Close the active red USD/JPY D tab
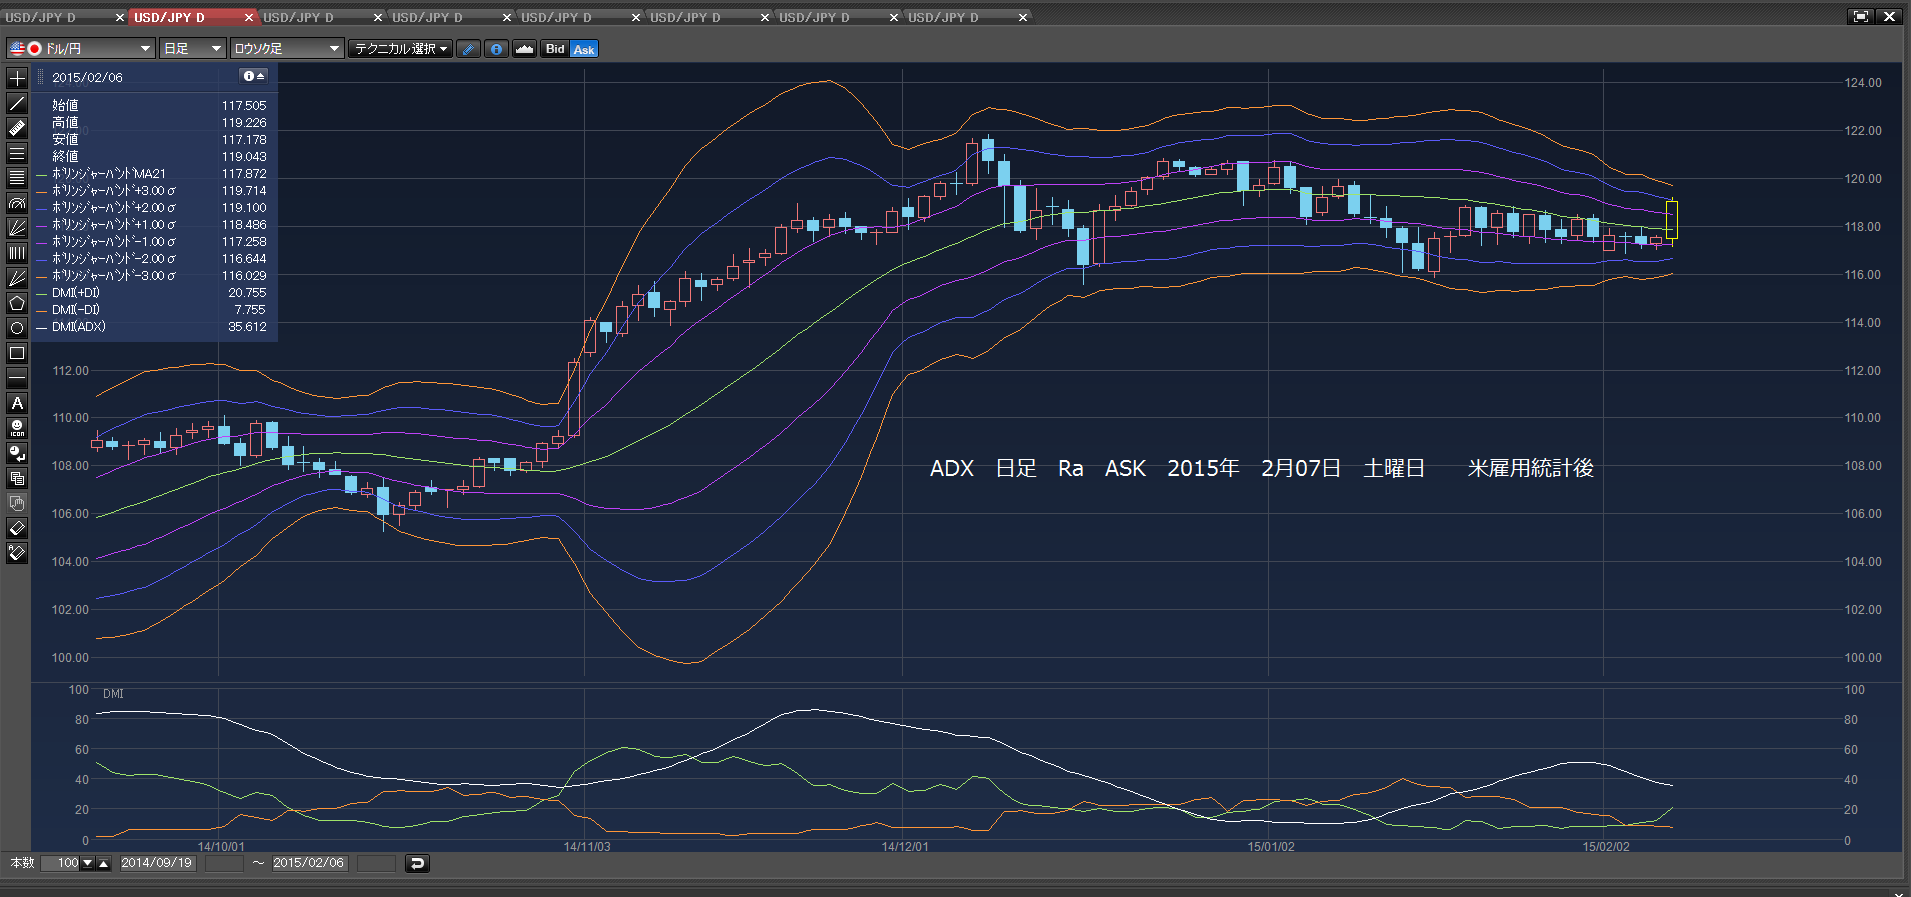This screenshot has height=897, width=1911. pyautogui.click(x=249, y=17)
